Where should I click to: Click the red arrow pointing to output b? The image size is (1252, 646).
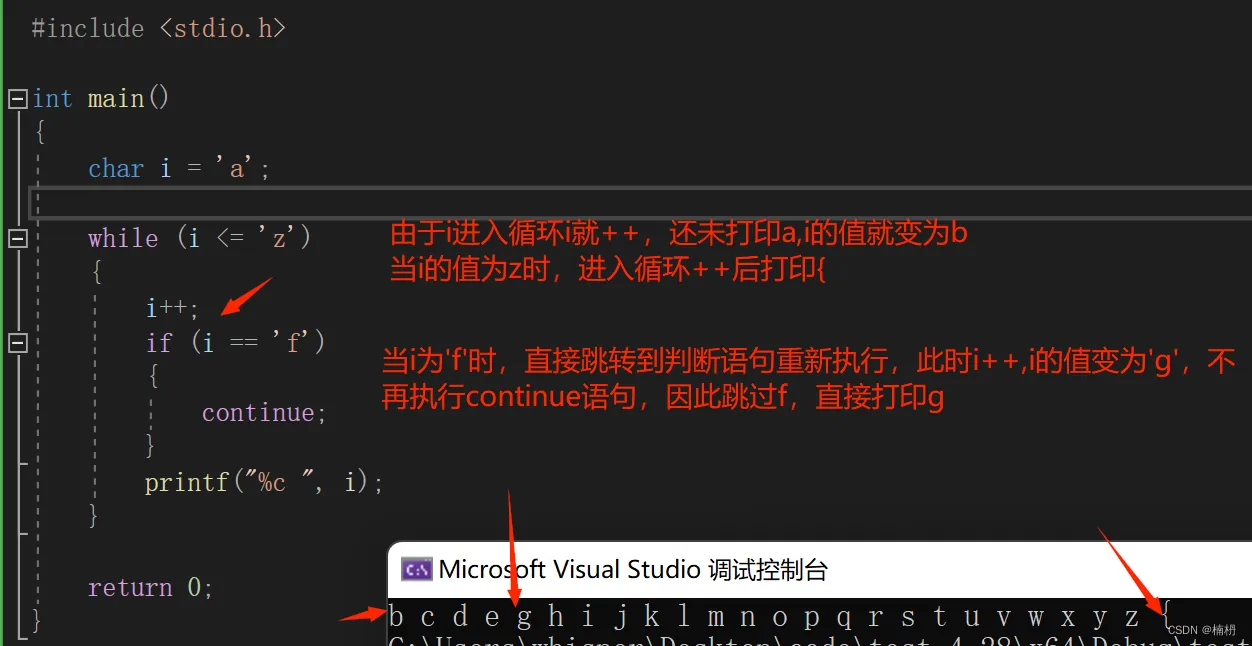[362, 615]
